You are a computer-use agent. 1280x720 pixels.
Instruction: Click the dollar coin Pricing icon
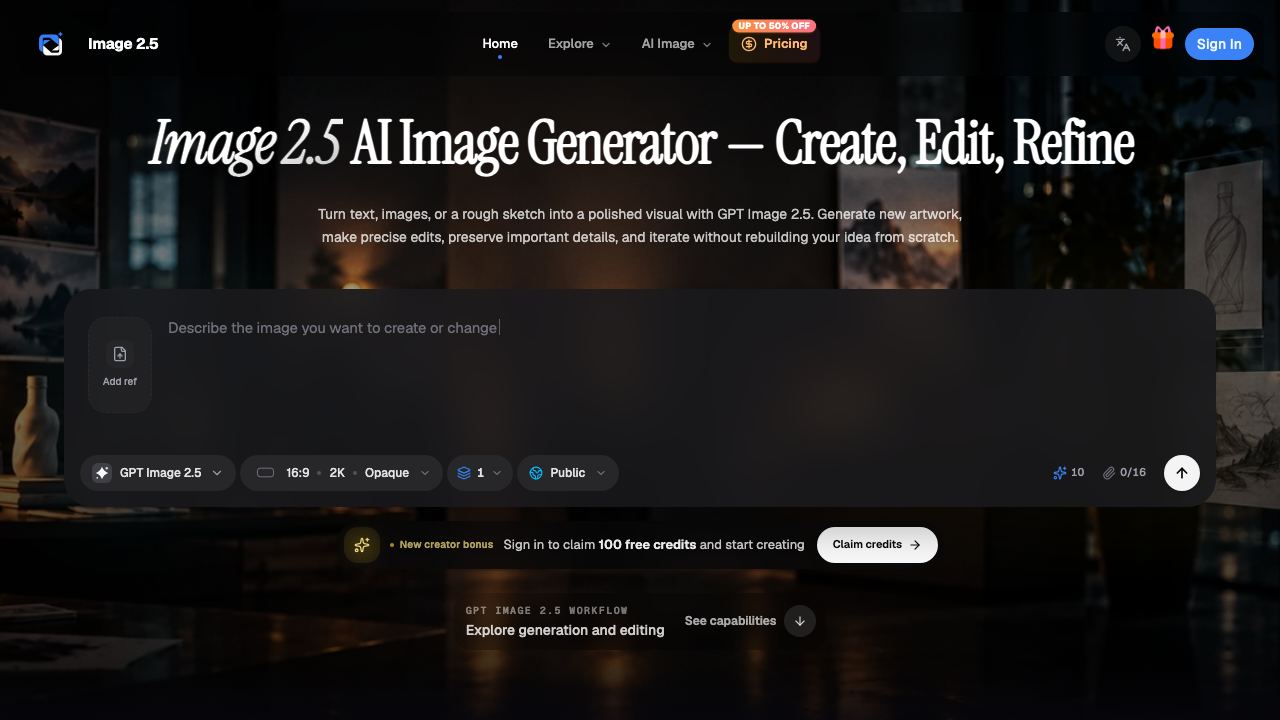point(749,44)
